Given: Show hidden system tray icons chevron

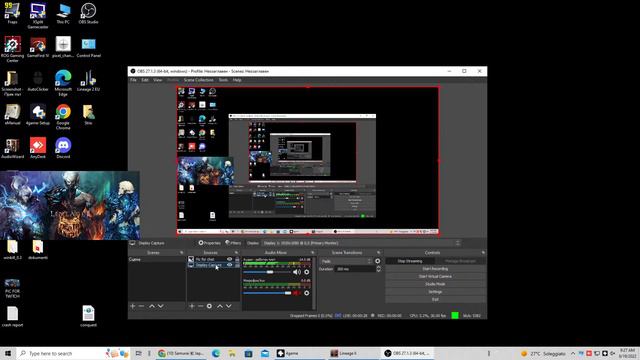Looking at the screenshot, I should (x=573, y=353).
